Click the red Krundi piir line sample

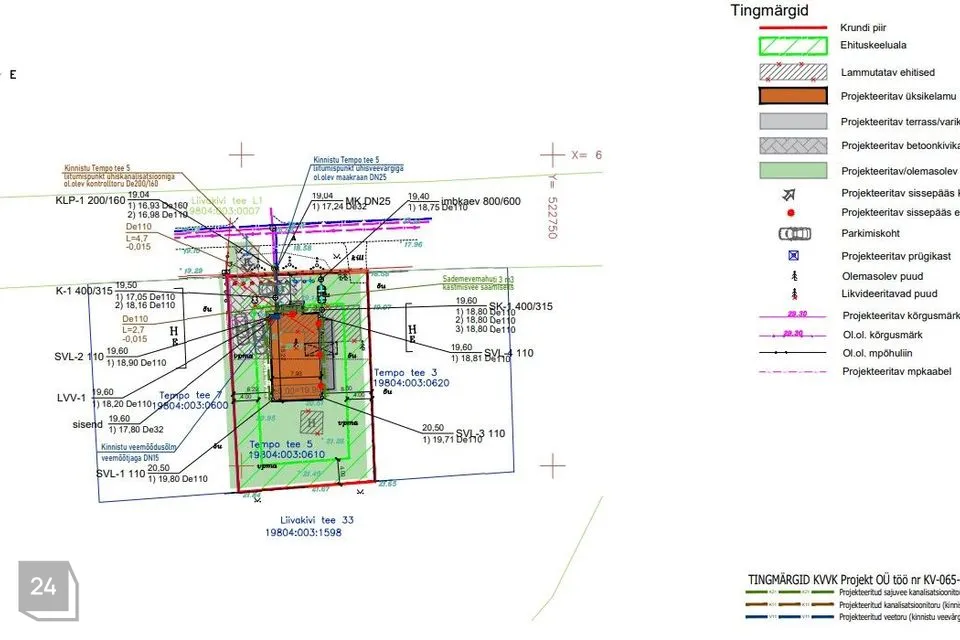pos(793,28)
